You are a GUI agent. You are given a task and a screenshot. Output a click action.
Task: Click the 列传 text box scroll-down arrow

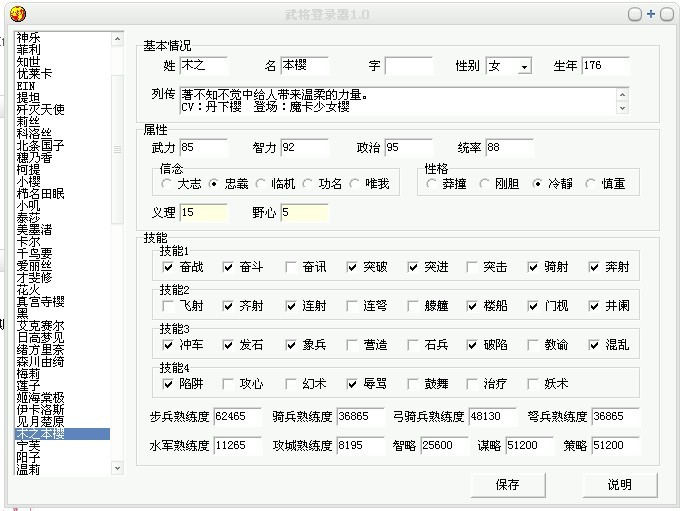point(621,107)
